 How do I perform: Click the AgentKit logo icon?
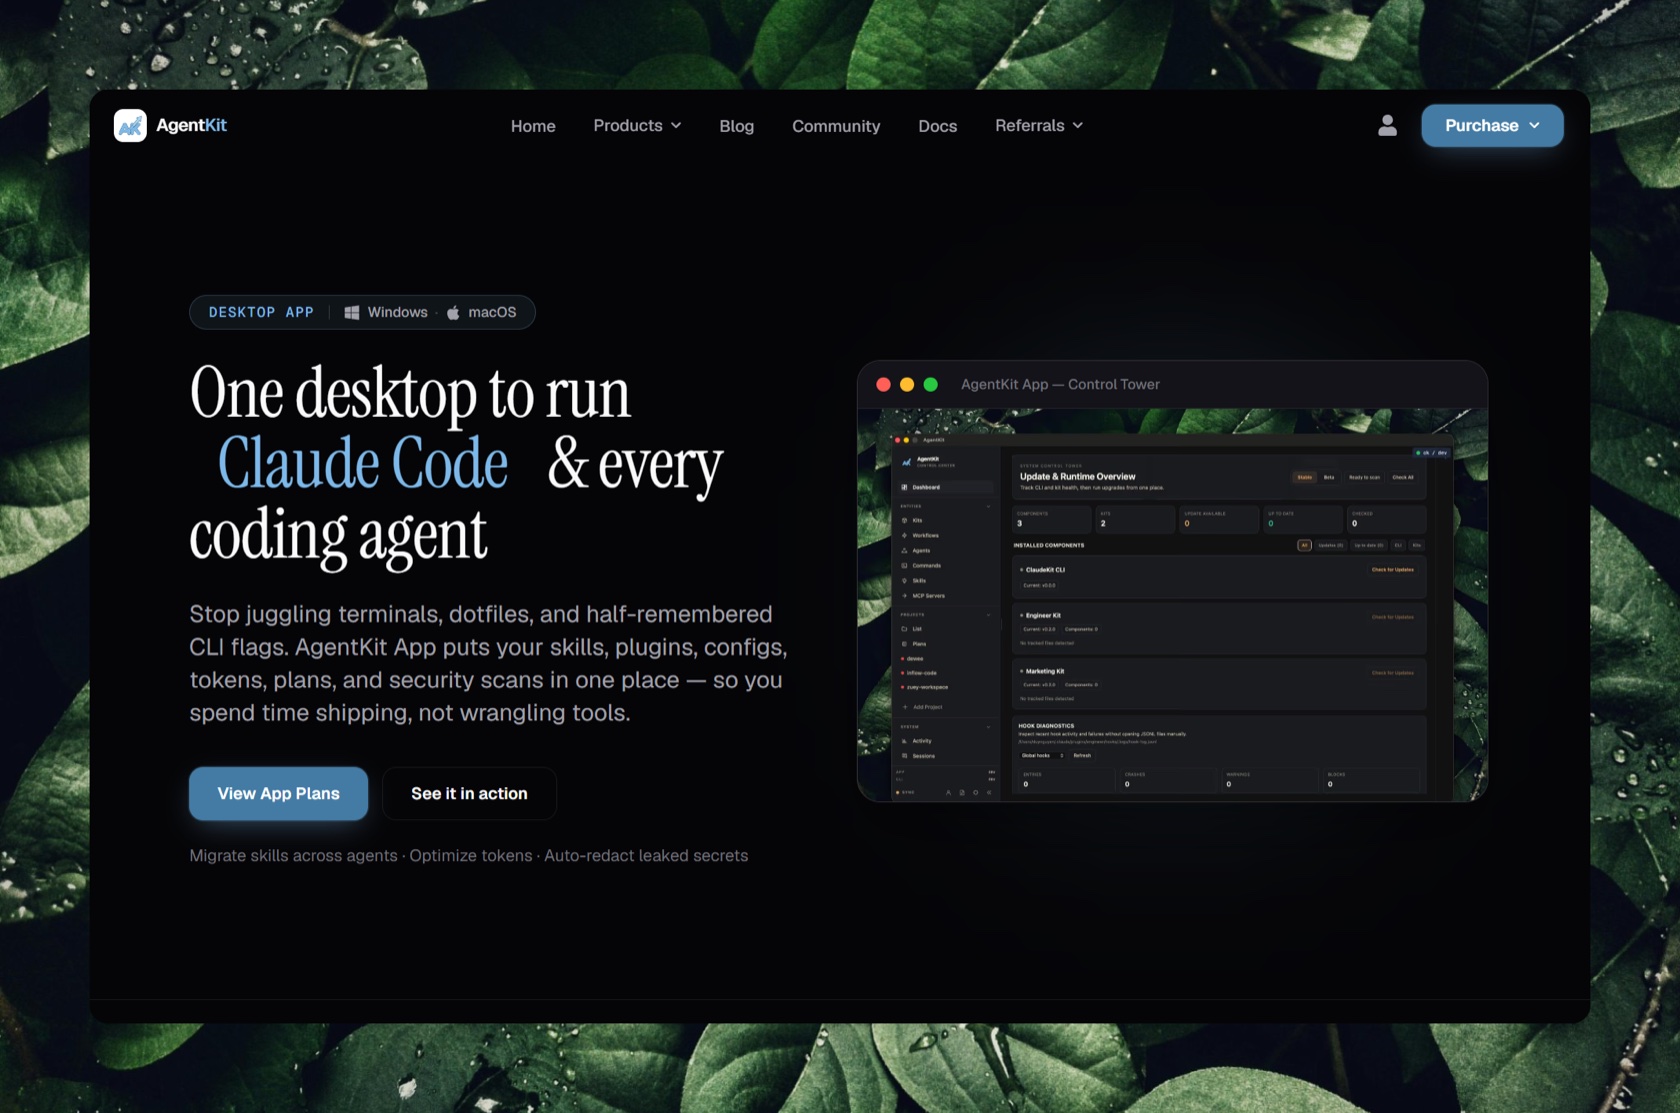coord(130,126)
